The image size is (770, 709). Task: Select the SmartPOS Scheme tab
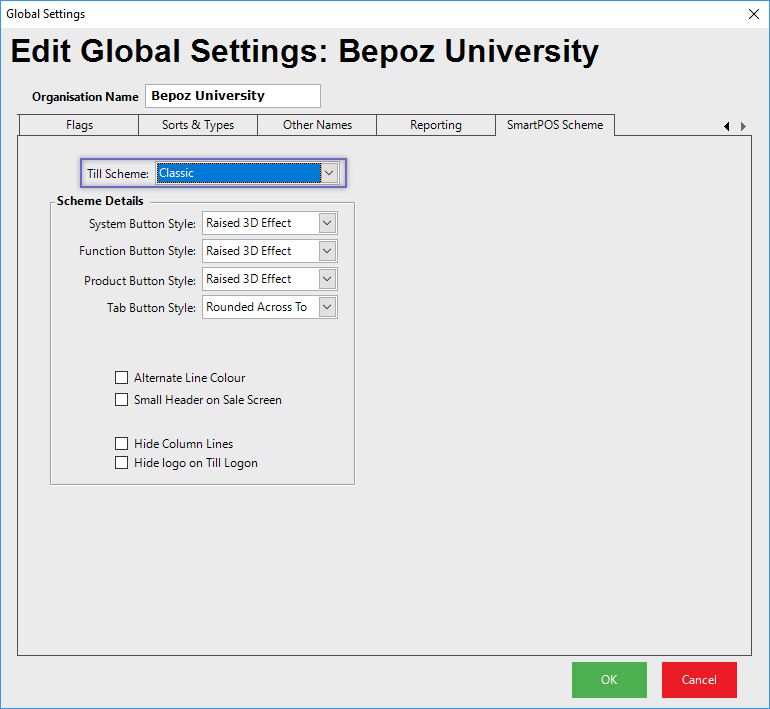(x=555, y=125)
